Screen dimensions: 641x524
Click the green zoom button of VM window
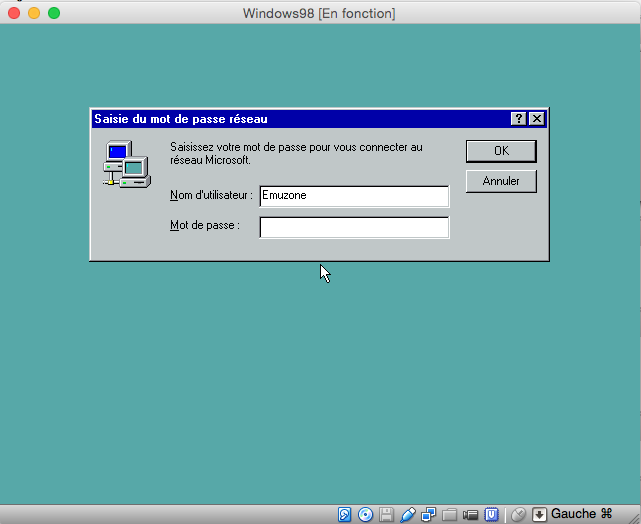[54, 13]
